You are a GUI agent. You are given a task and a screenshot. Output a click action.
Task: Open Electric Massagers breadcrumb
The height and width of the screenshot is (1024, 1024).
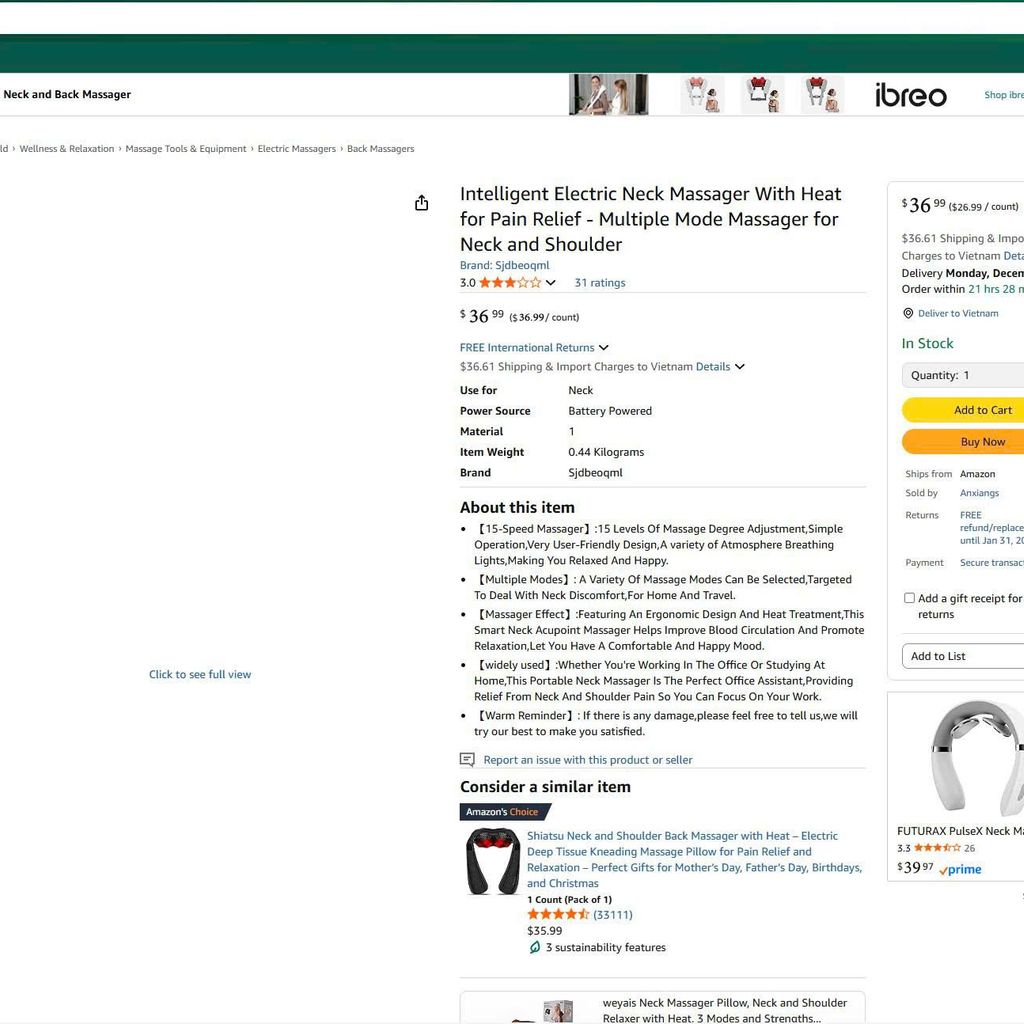coord(296,149)
